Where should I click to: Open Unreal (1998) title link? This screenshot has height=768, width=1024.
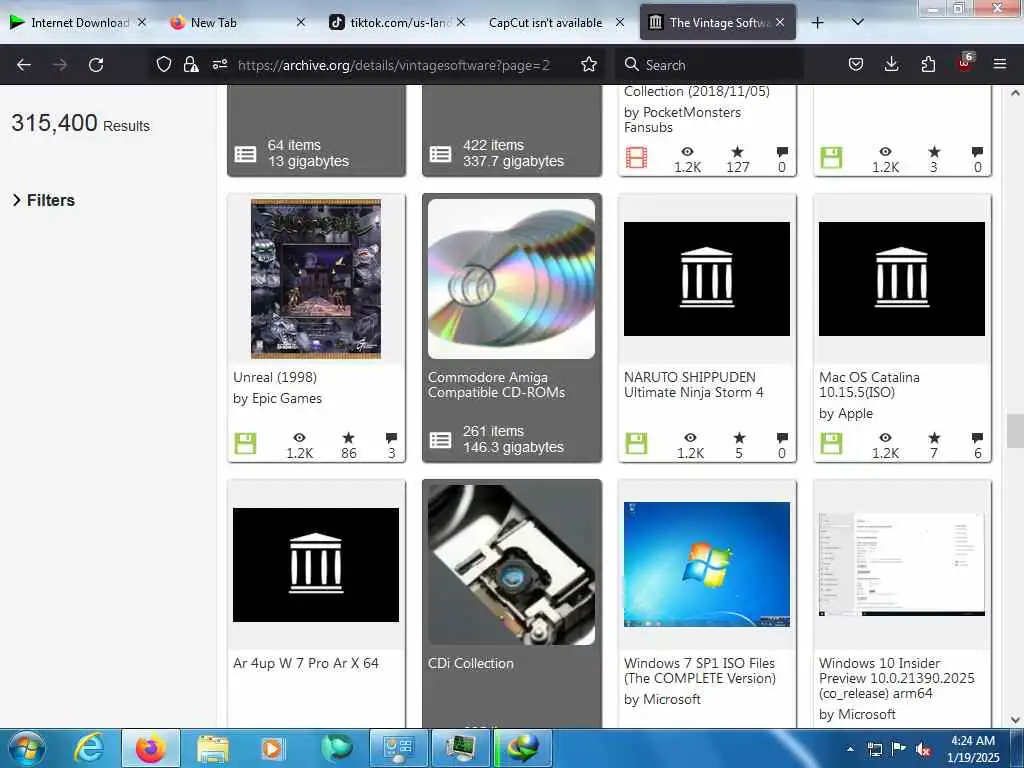click(275, 377)
